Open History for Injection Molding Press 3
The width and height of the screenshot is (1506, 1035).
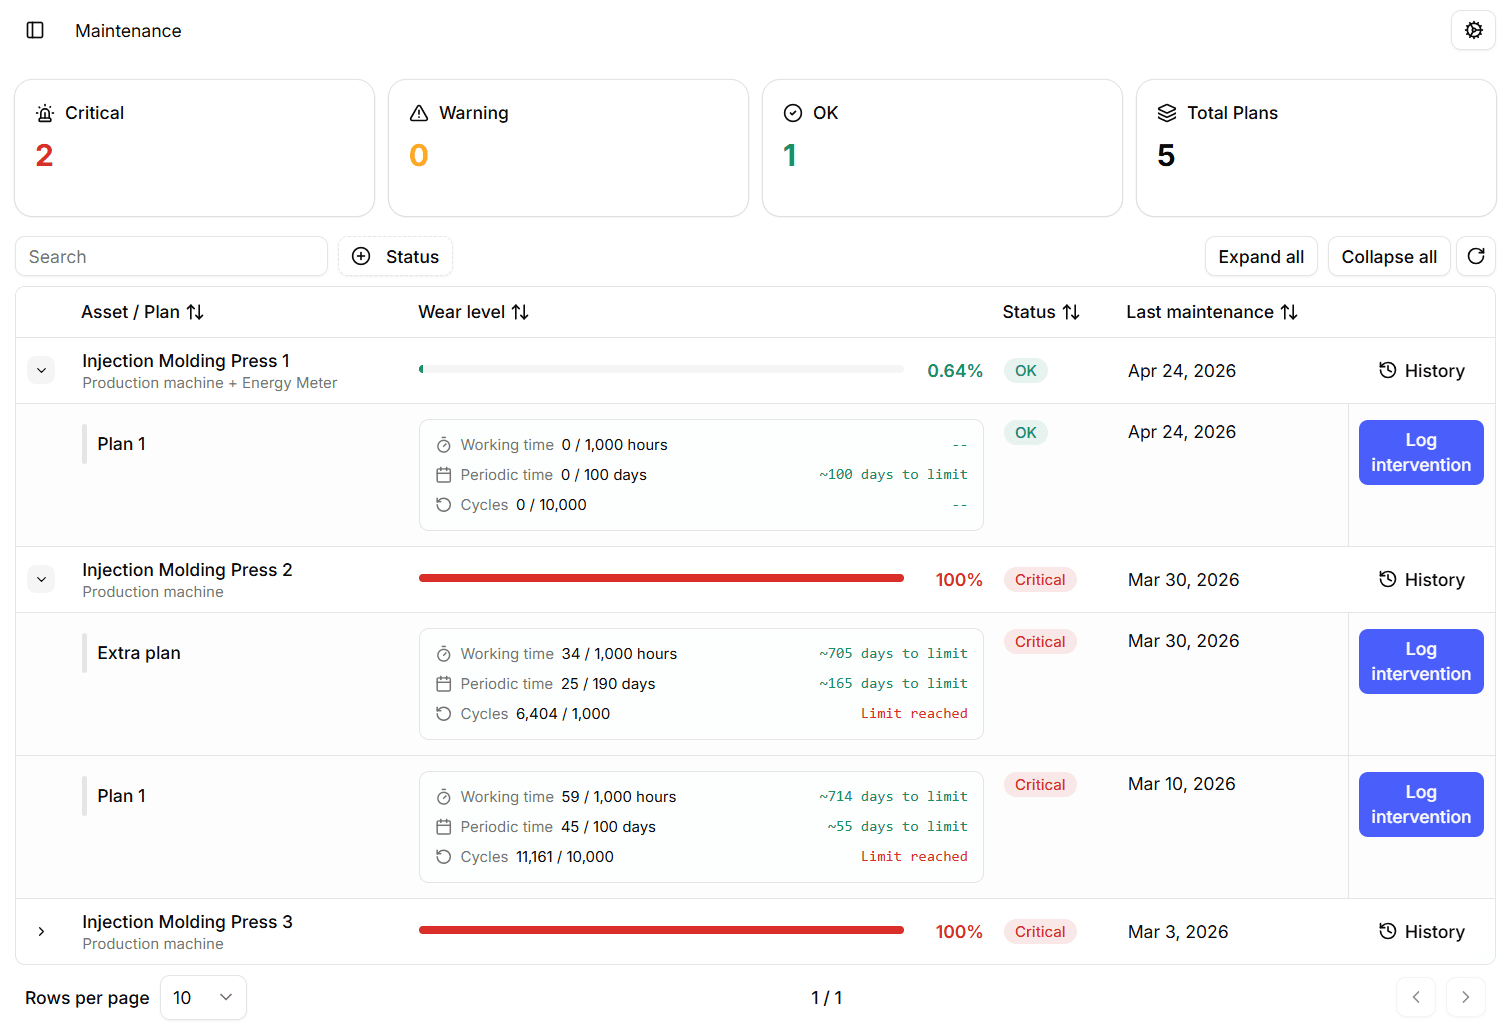[1421, 931]
